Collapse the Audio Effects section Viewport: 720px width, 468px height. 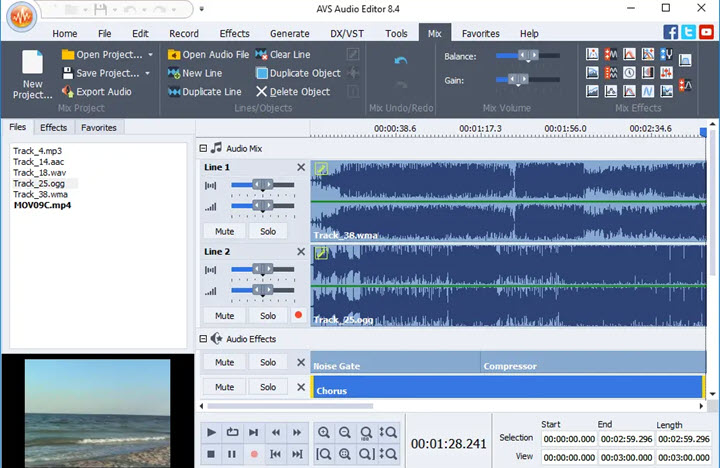pos(202,339)
